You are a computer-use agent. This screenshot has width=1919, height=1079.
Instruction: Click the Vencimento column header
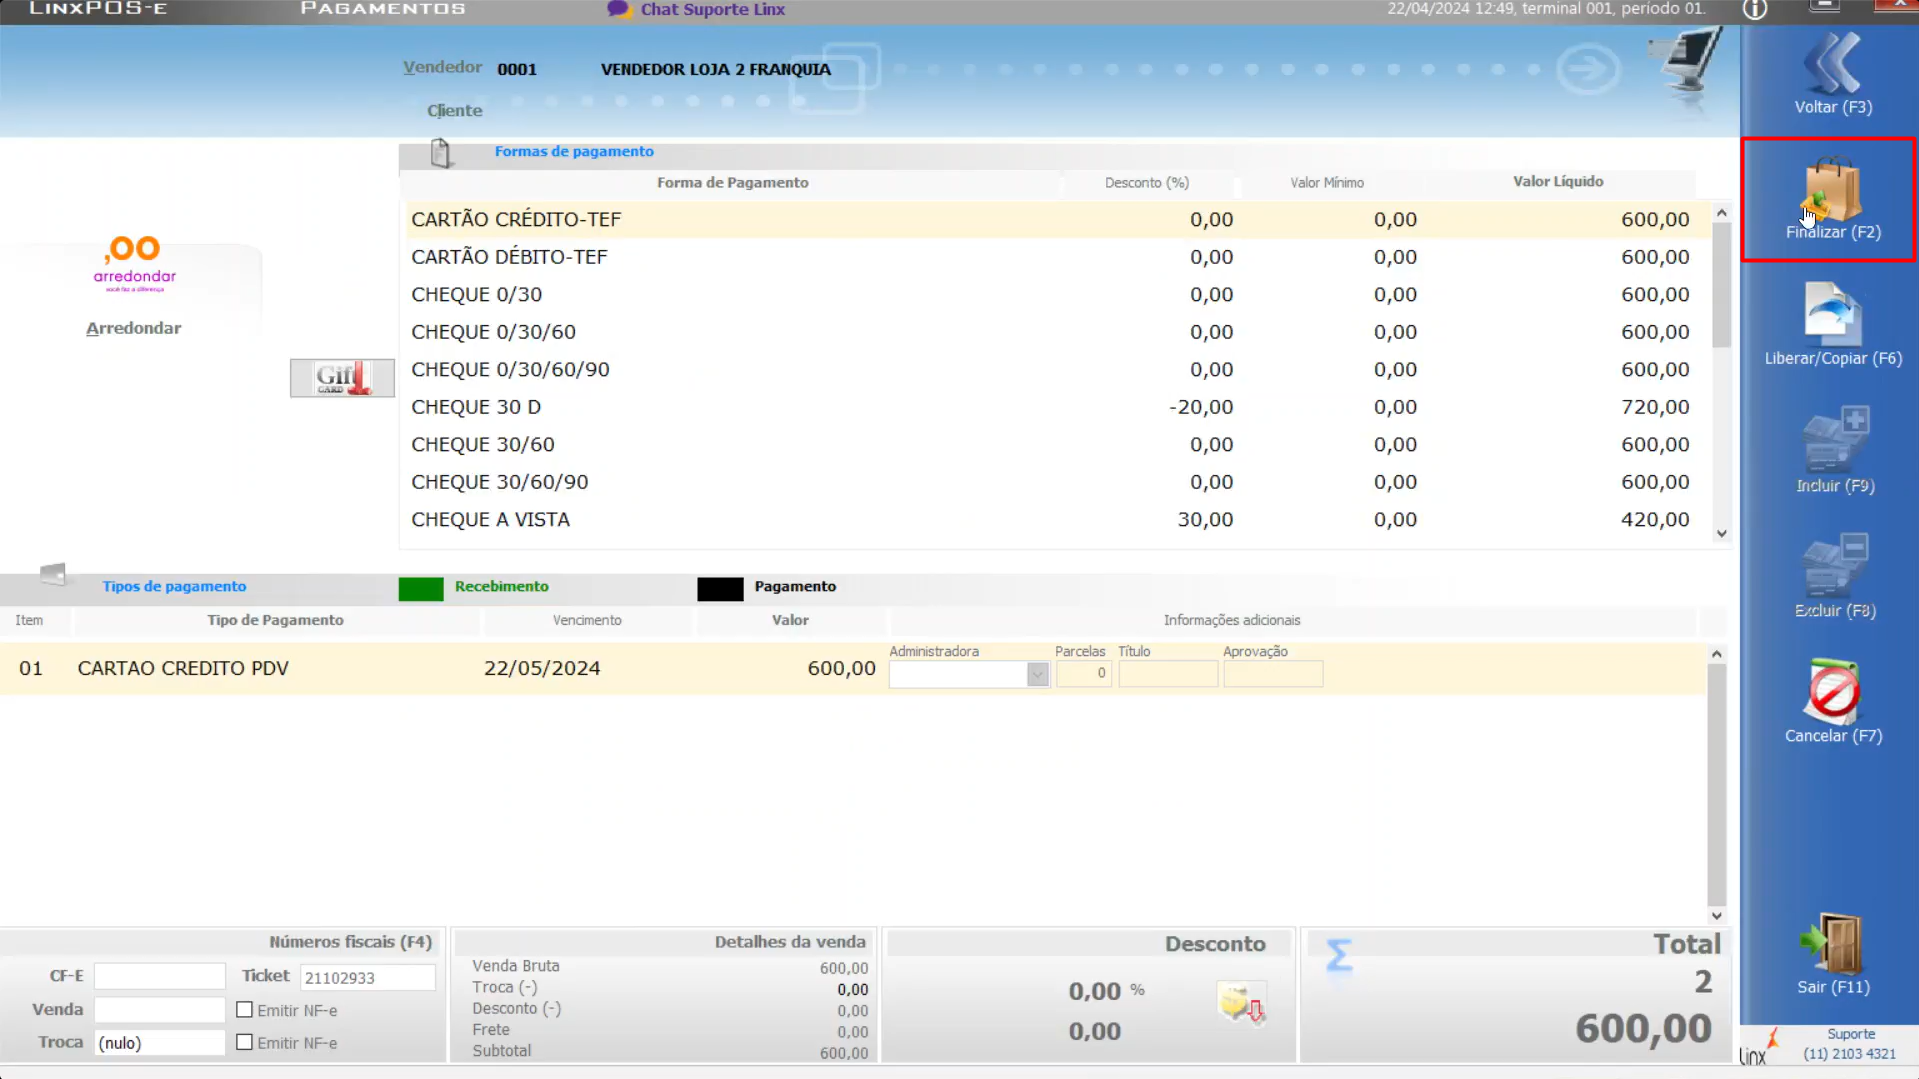pyautogui.click(x=587, y=620)
